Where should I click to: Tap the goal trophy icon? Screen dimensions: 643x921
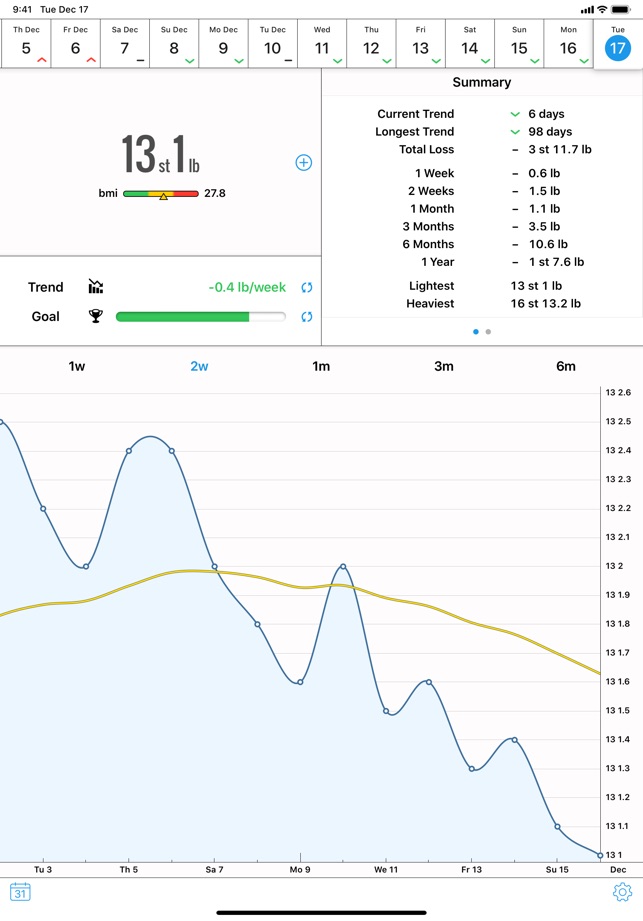coord(96,316)
